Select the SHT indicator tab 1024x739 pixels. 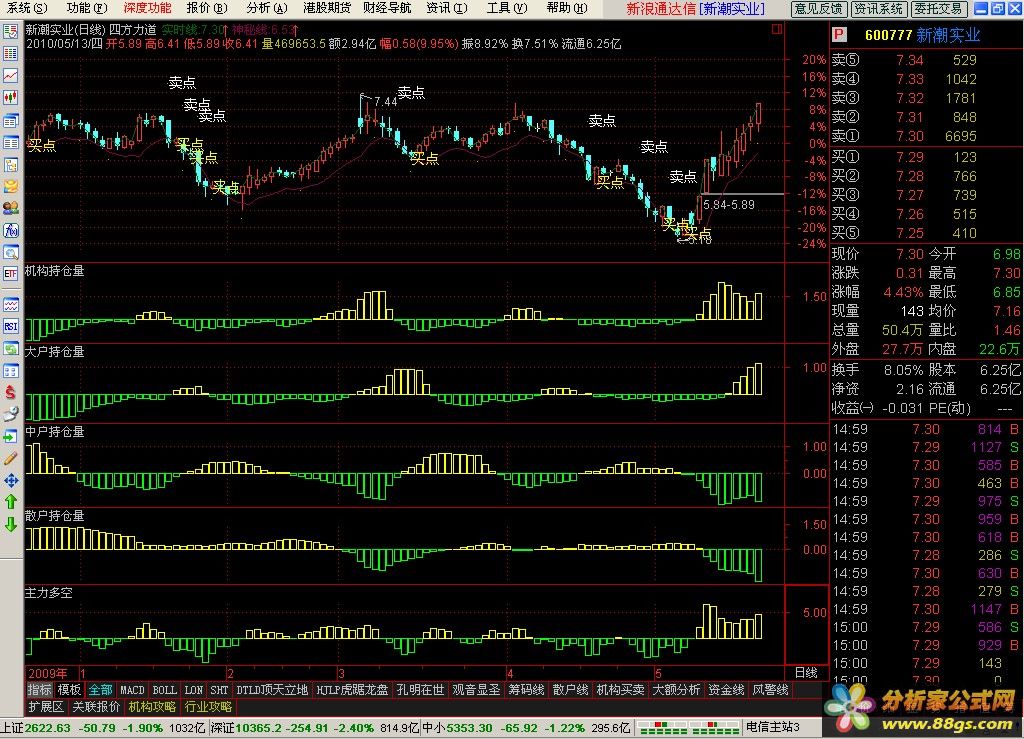219,689
